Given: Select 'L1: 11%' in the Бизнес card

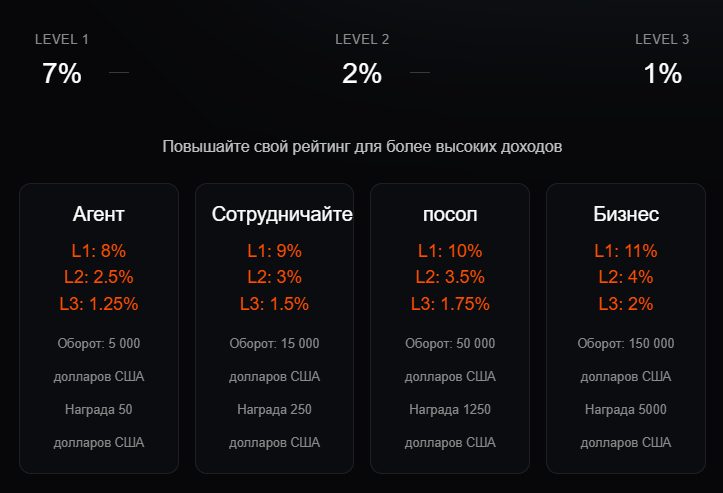Looking at the screenshot, I should click(626, 251).
